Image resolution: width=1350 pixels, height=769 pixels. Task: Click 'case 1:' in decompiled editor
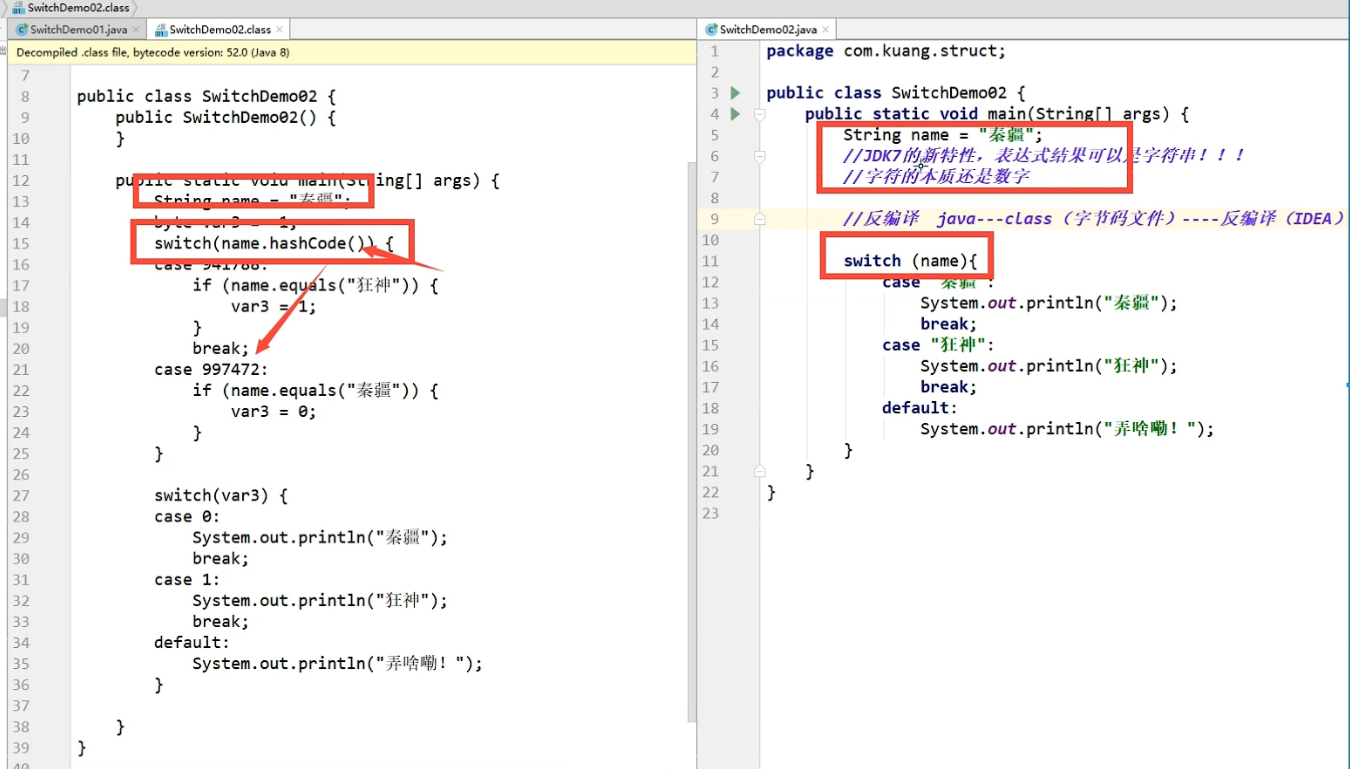coord(187,580)
